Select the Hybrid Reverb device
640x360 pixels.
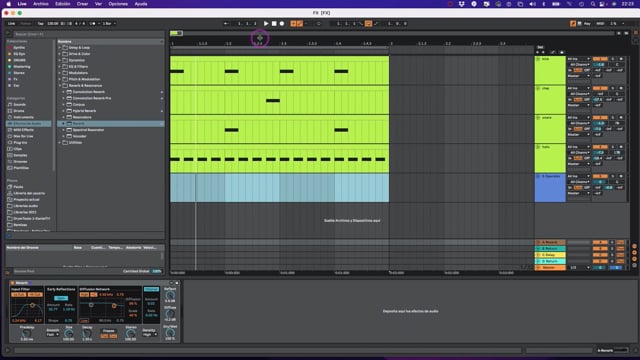[84, 111]
